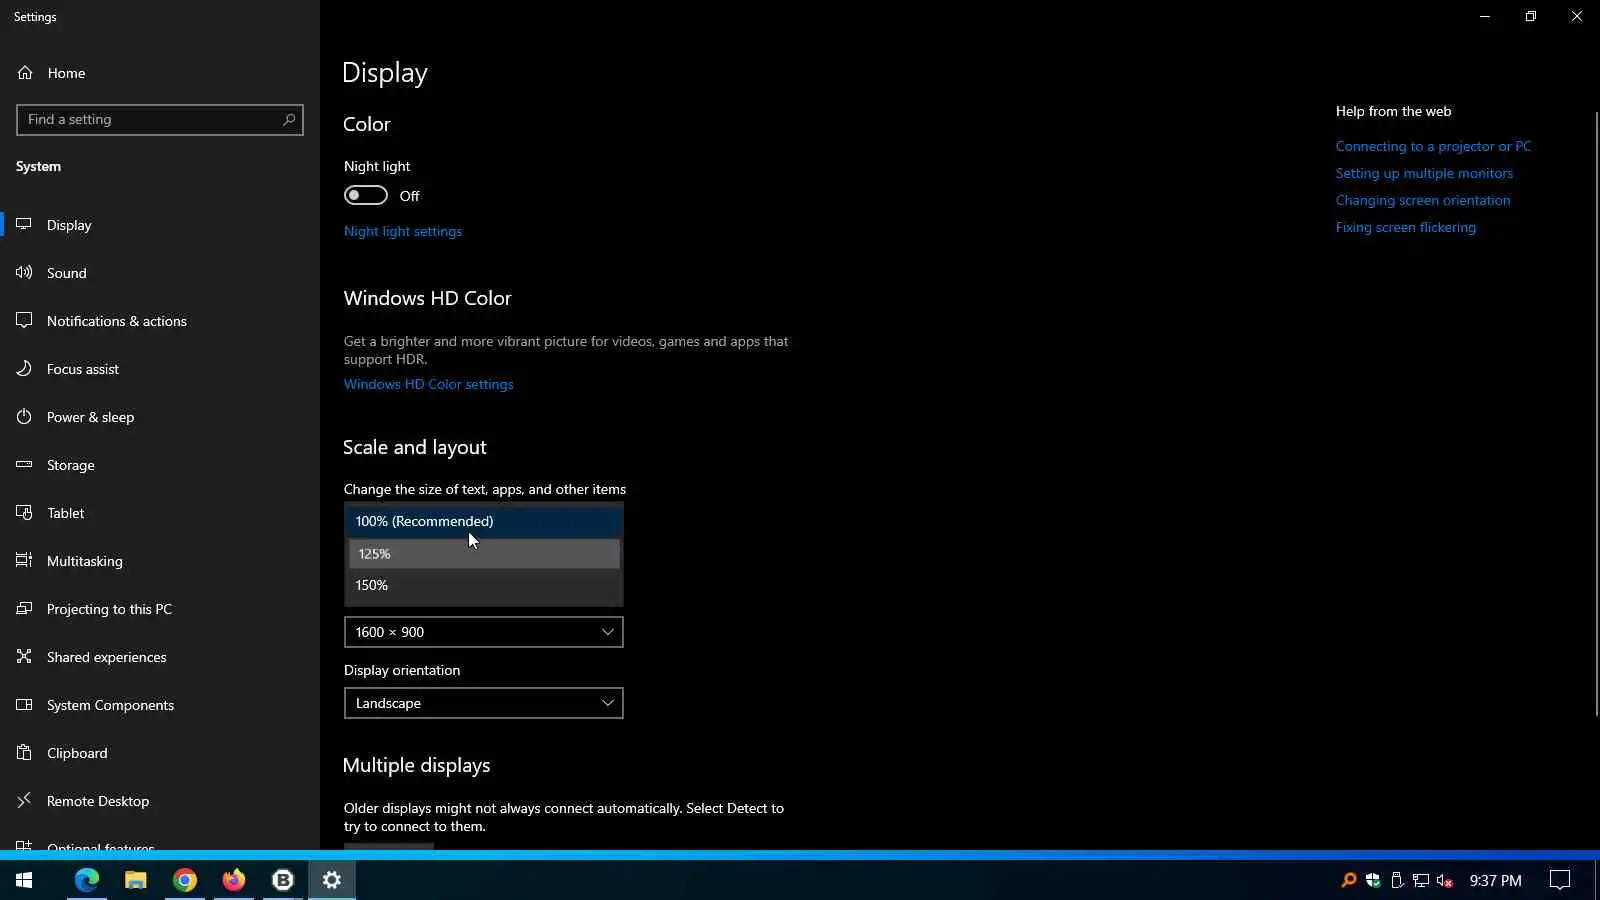Click the System Components label
Image resolution: width=1600 pixels, height=900 pixels.
pyautogui.click(x=110, y=705)
